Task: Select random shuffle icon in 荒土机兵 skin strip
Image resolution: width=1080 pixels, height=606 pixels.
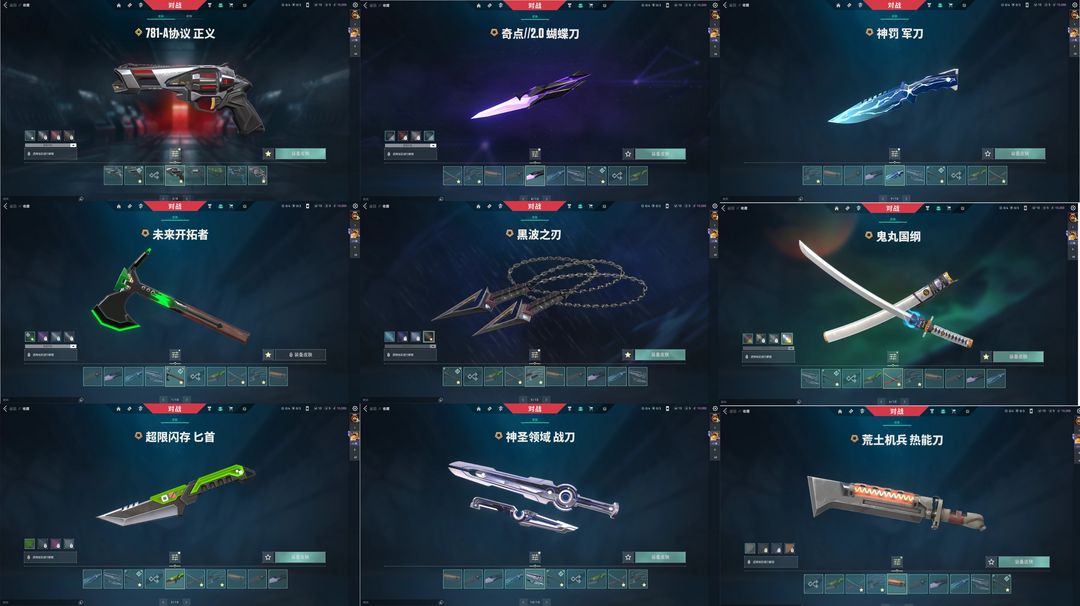Action: pos(813,583)
